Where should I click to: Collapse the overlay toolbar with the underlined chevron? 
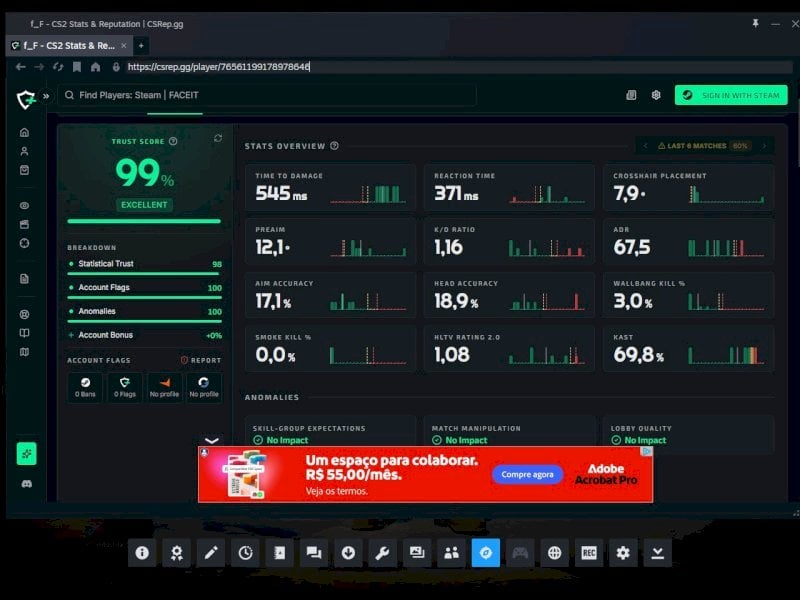pyautogui.click(x=658, y=553)
